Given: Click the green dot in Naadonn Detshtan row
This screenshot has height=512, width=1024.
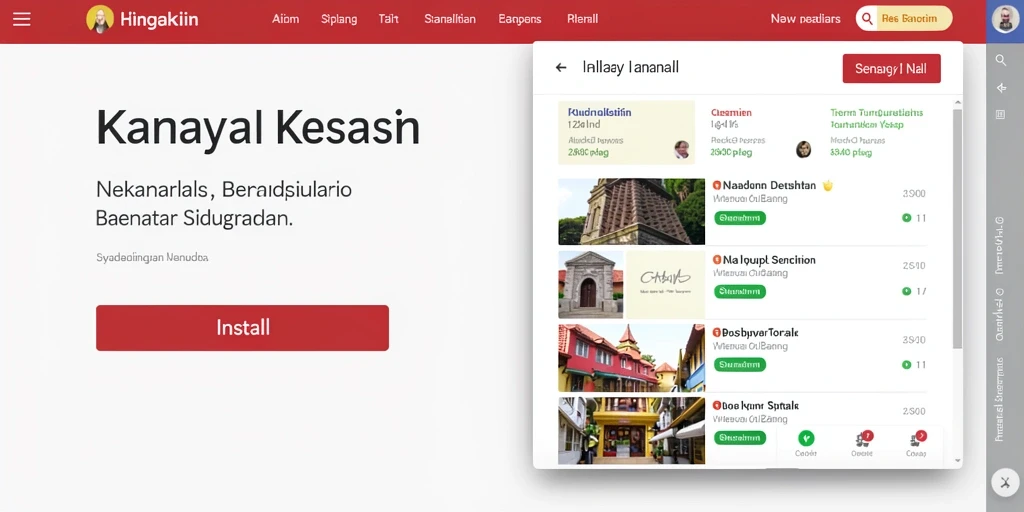Looking at the screenshot, I should 906,218.
